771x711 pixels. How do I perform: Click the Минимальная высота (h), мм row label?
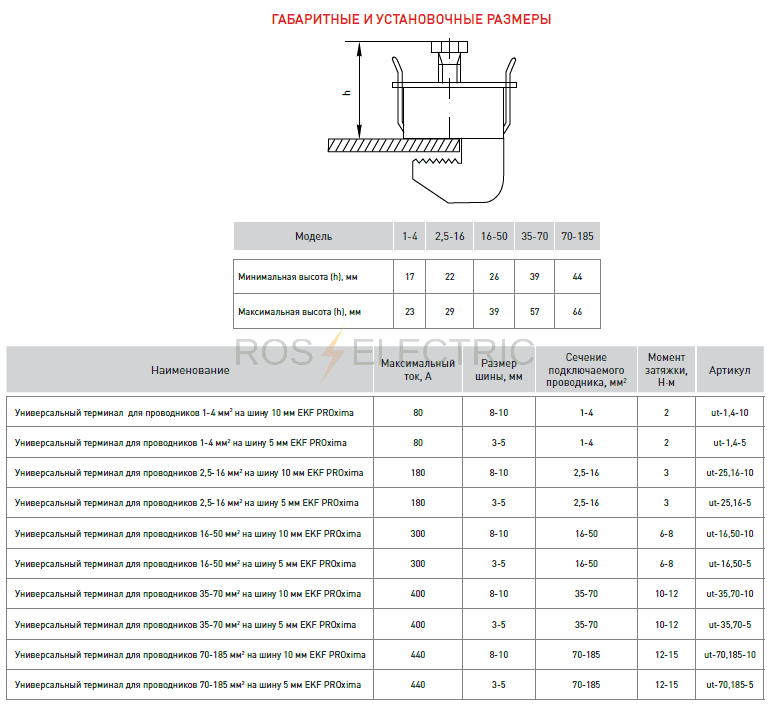tap(298, 277)
